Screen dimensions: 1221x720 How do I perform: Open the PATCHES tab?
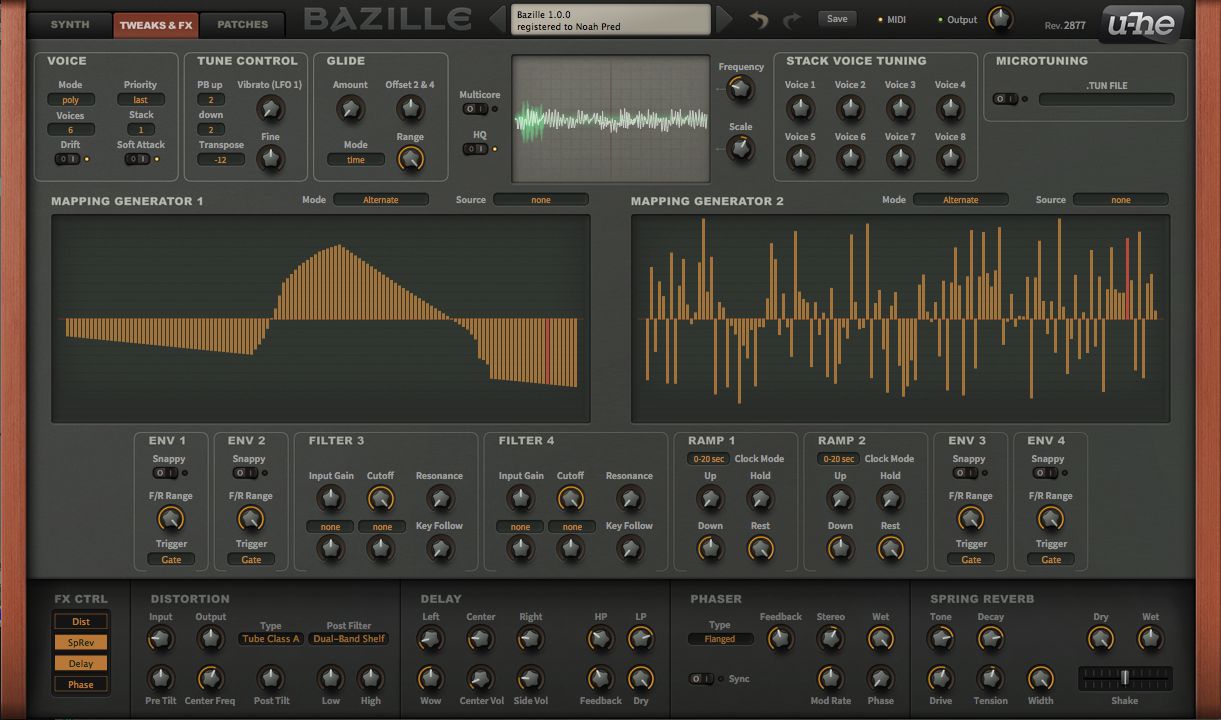(242, 24)
